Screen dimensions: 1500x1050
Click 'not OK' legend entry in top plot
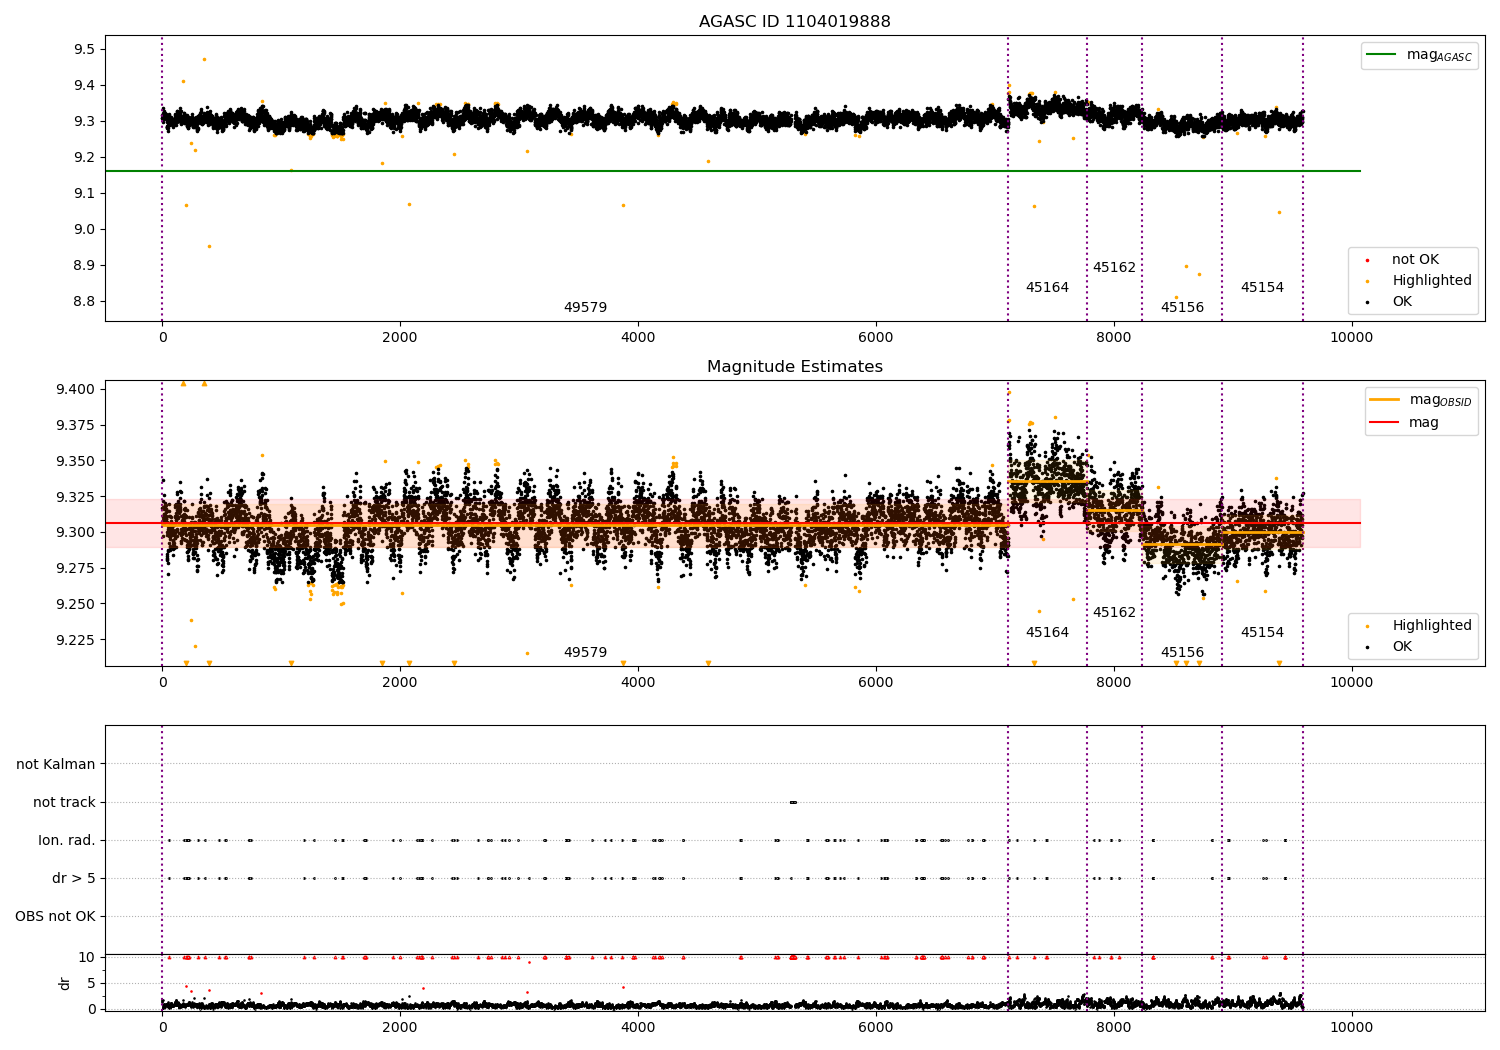click(1403, 260)
